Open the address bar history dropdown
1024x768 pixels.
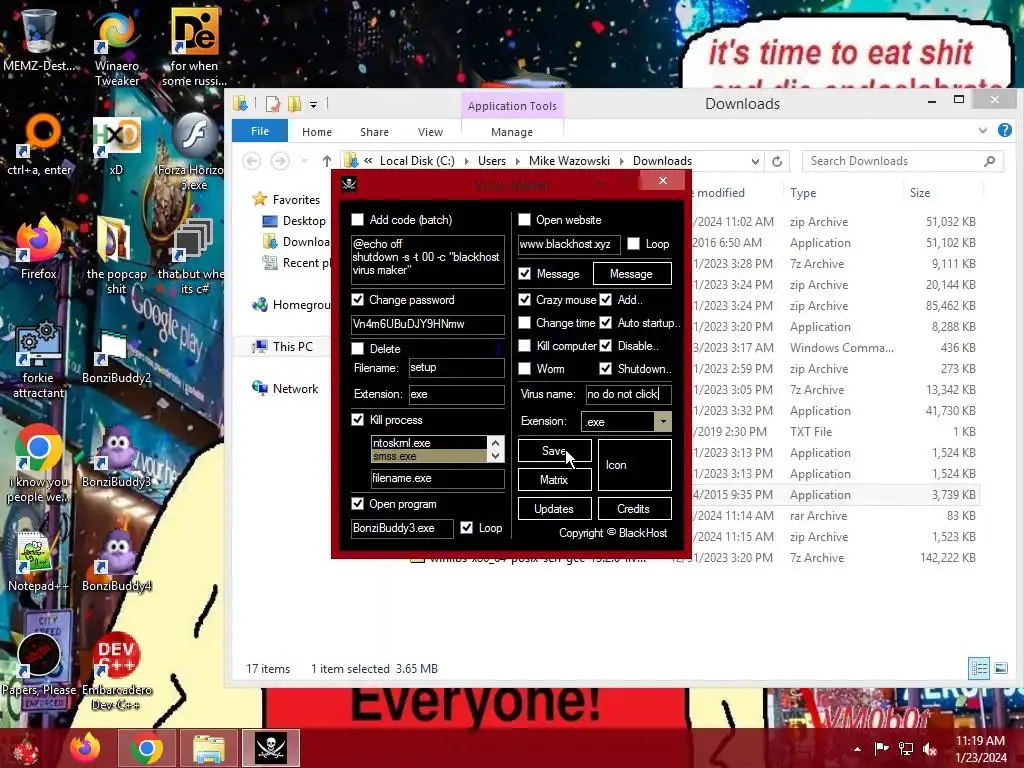pyautogui.click(x=755, y=161)
